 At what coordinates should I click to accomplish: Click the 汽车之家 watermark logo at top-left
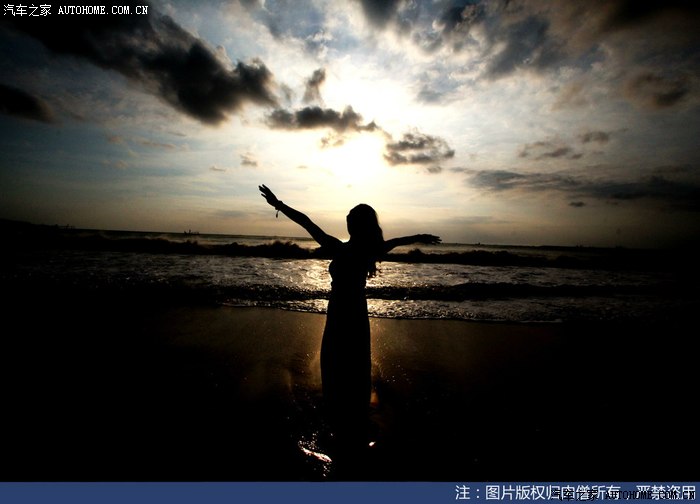(x=27, y=10)
